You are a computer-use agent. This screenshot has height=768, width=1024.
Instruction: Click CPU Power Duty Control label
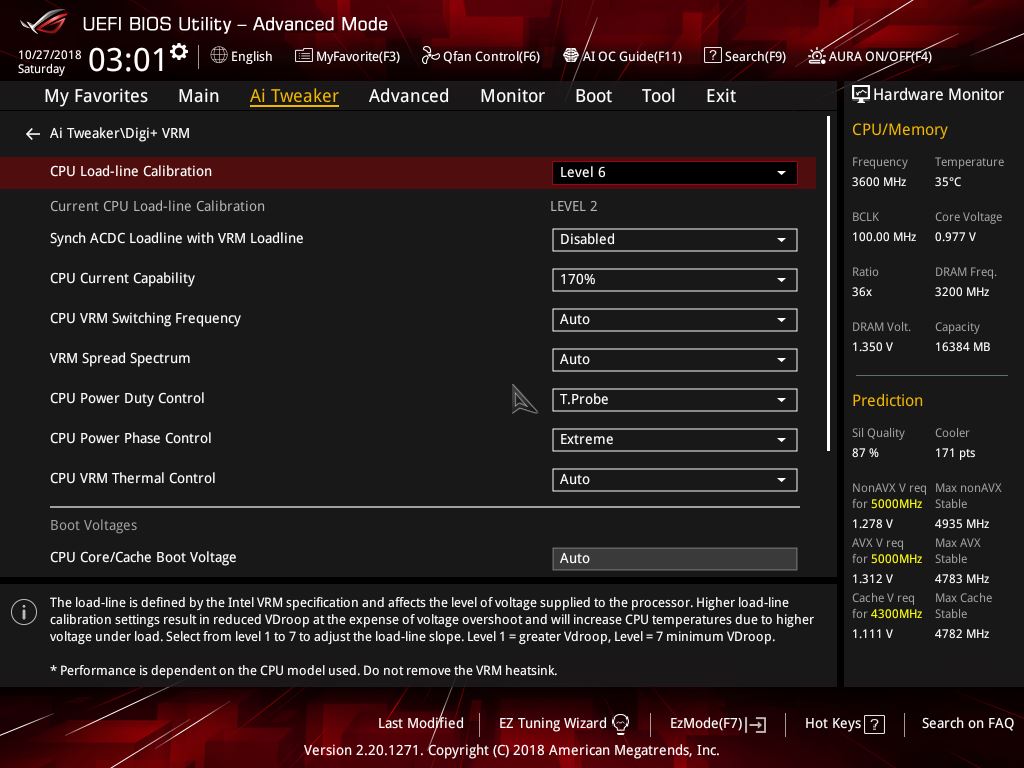127,398
